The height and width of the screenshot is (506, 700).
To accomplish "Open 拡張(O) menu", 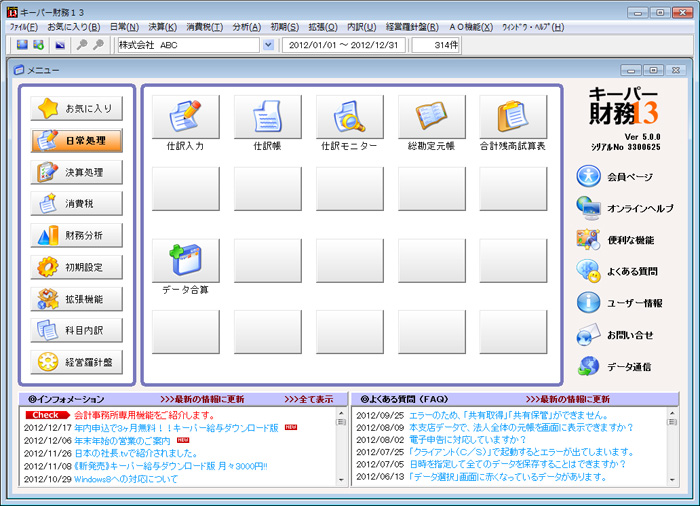I will [323, 27].
